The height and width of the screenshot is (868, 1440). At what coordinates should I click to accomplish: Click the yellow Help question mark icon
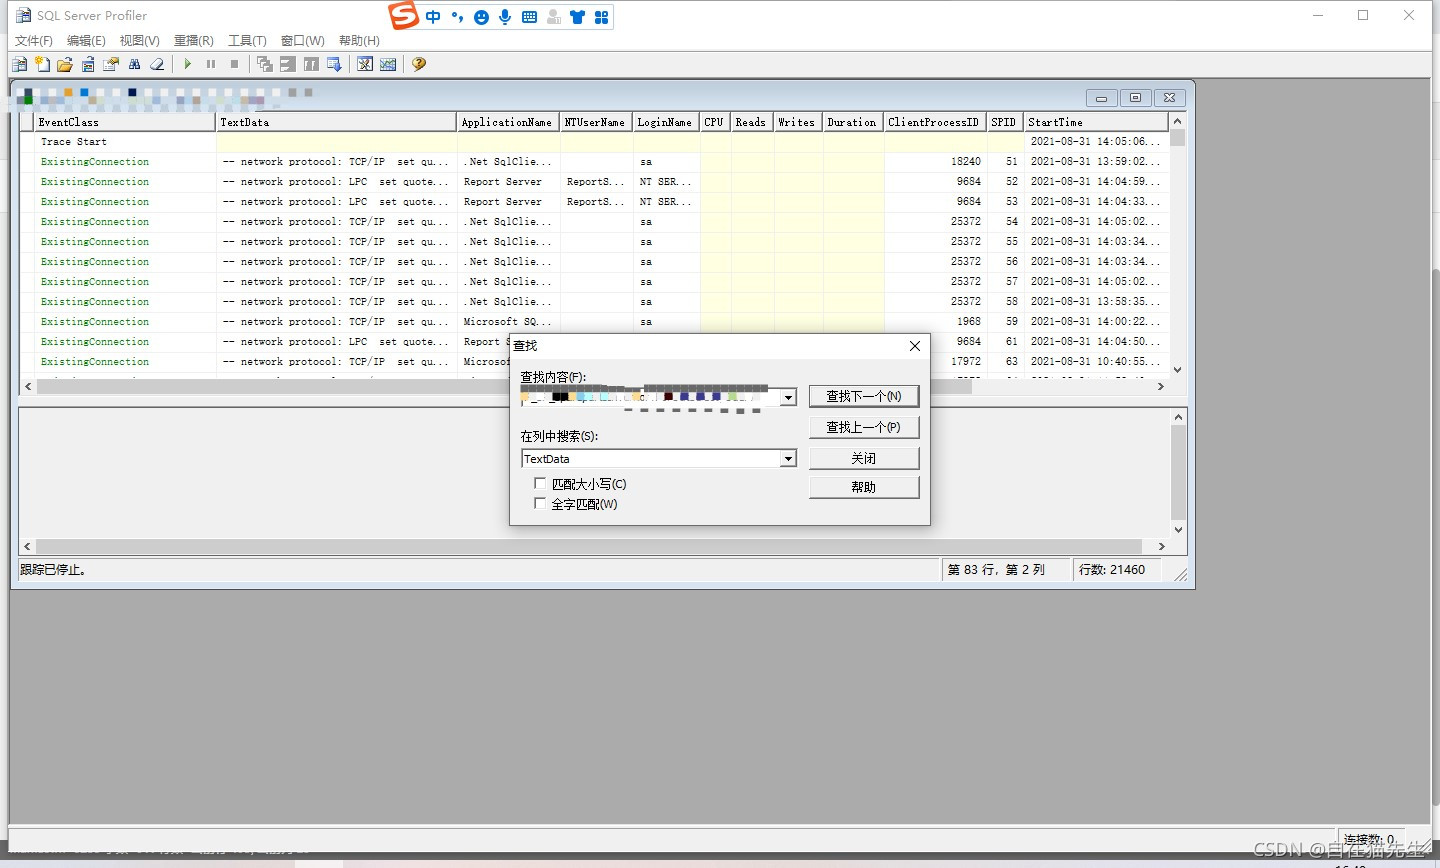pyautogui.click(x=419, y=64)
